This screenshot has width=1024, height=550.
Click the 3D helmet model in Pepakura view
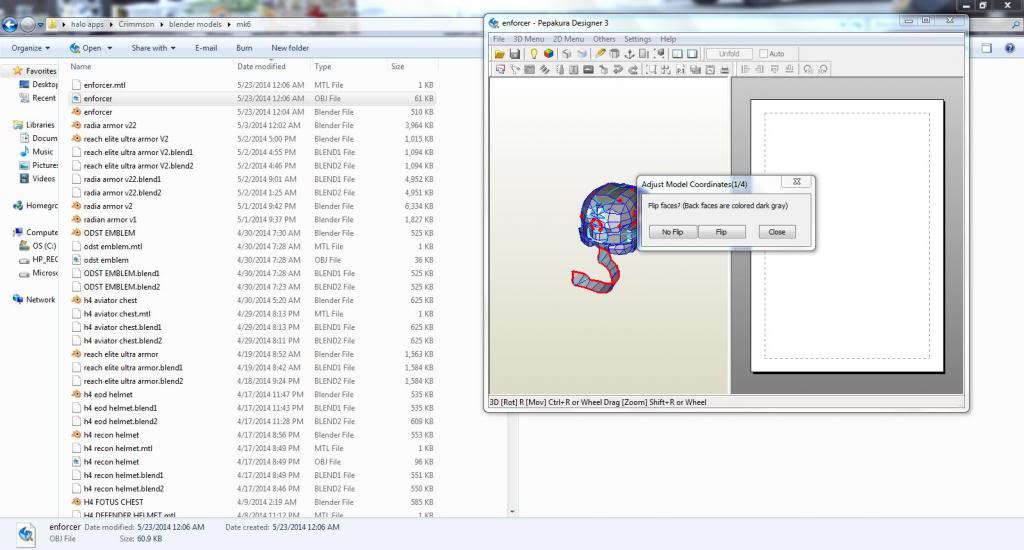[x=609, y=219]
